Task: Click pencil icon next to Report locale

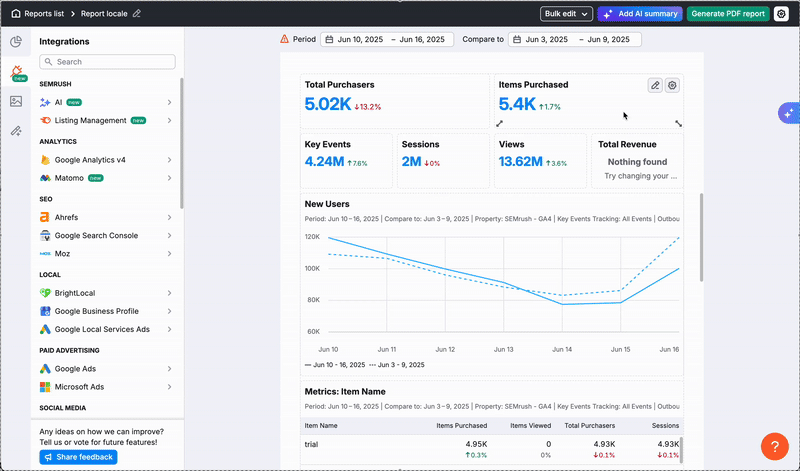Action: pyautogui.click(x=137, y=14)
